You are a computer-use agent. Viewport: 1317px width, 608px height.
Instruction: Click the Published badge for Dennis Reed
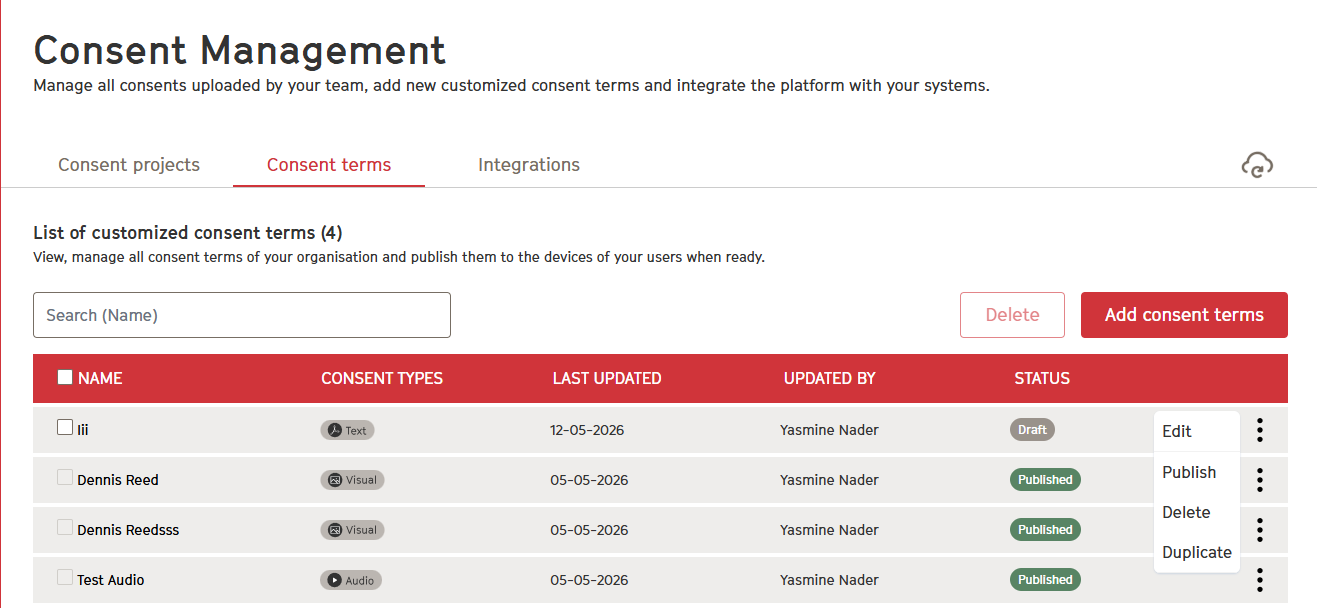click(1045, 480)
